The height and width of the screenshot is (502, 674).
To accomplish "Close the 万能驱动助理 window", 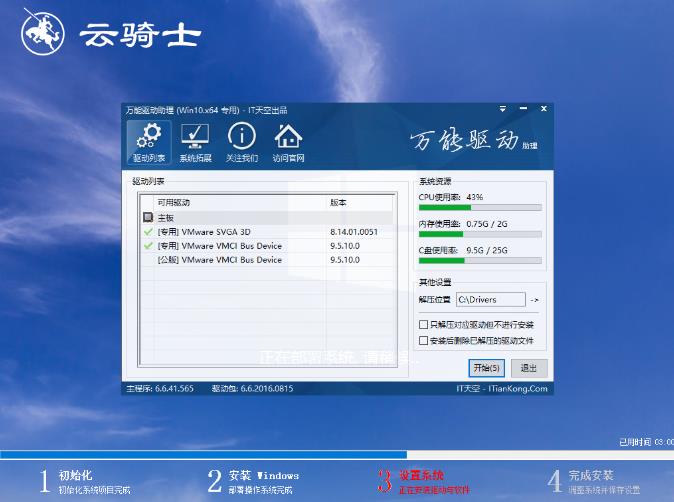I will pos(544,109).
